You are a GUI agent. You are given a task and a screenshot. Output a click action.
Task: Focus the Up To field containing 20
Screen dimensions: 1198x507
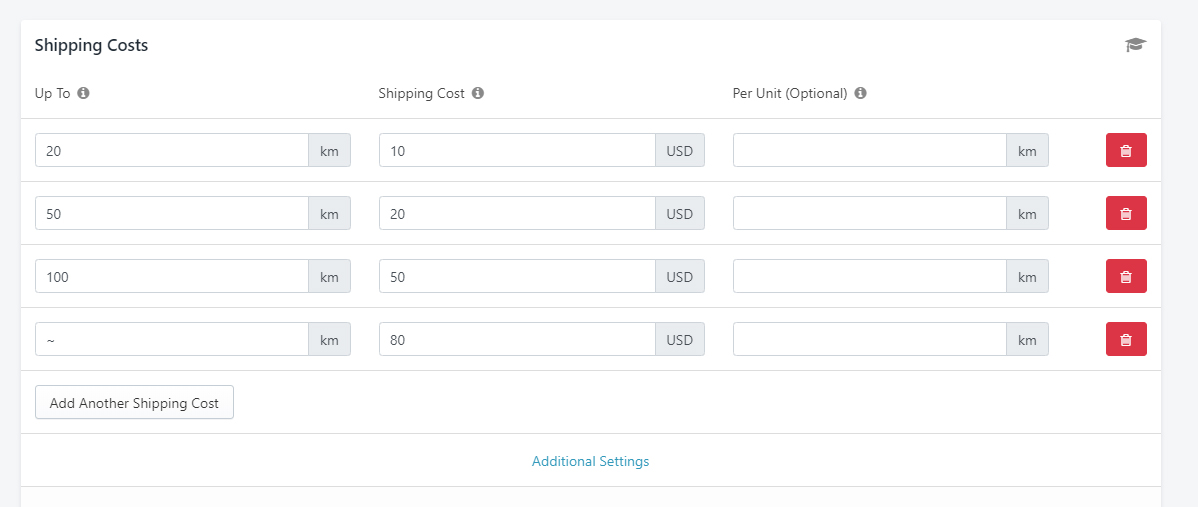pyautogui.click(x=171, y=150)
